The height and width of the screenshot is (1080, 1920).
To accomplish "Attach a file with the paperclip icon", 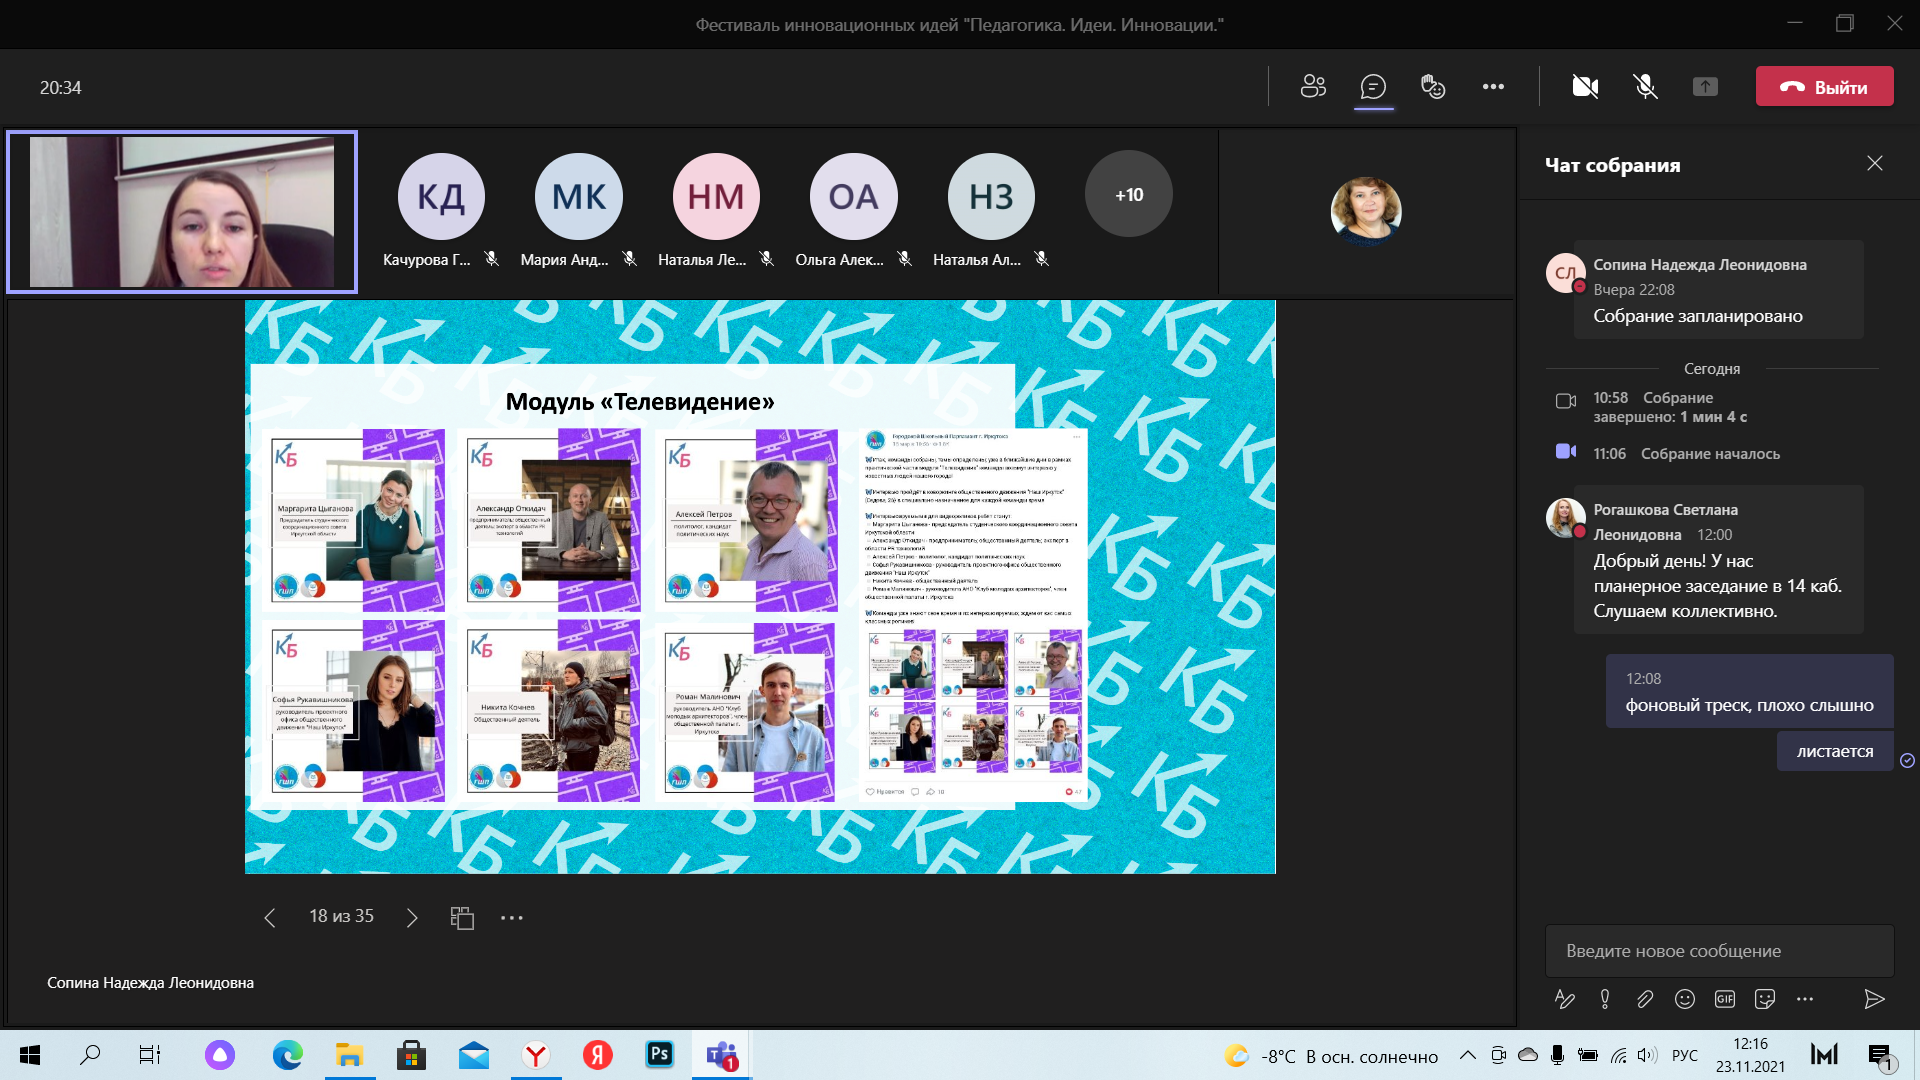I will tap(1645, 999).
